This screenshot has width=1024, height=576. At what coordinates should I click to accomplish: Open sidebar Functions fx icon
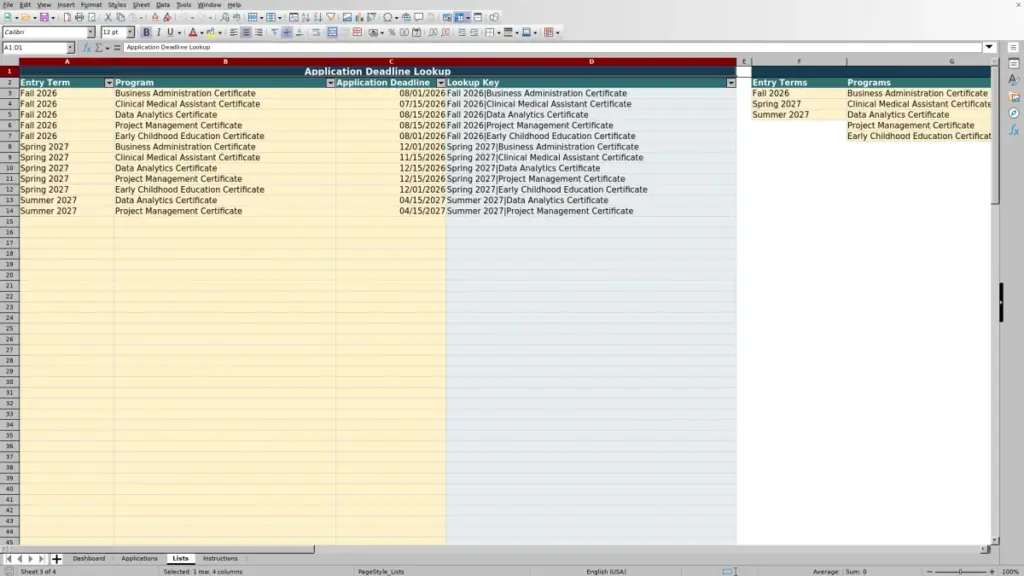(x=1014, y=130)
